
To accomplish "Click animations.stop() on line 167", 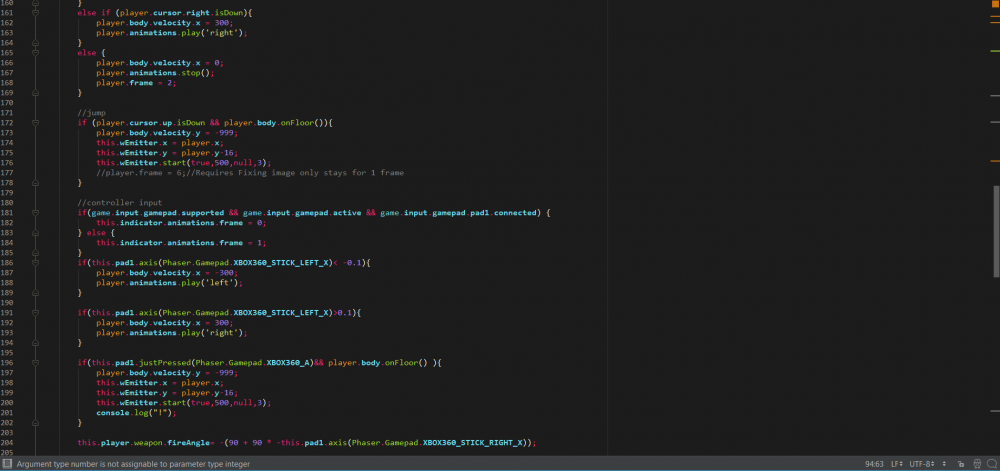I will 171,73.
